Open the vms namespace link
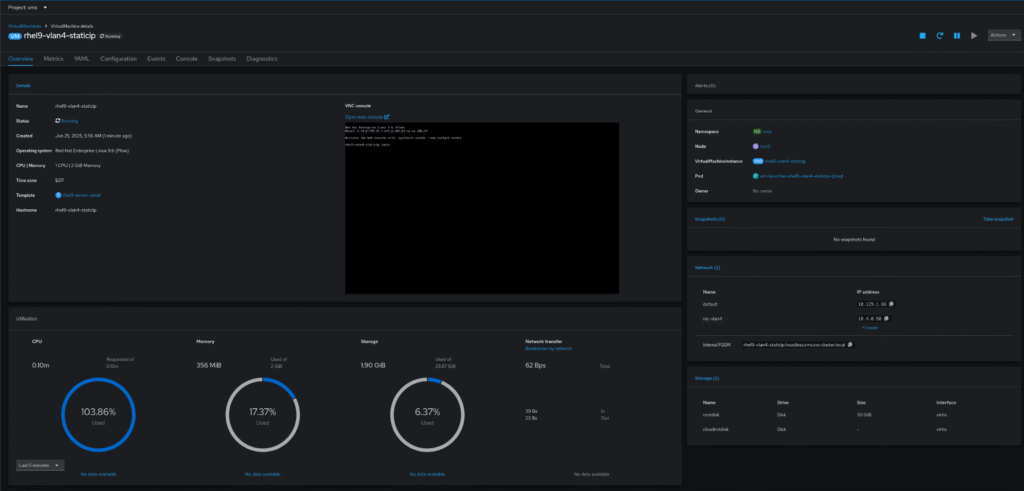The image size is (1024, 491). pyautogui.click(x=767, y=131)
